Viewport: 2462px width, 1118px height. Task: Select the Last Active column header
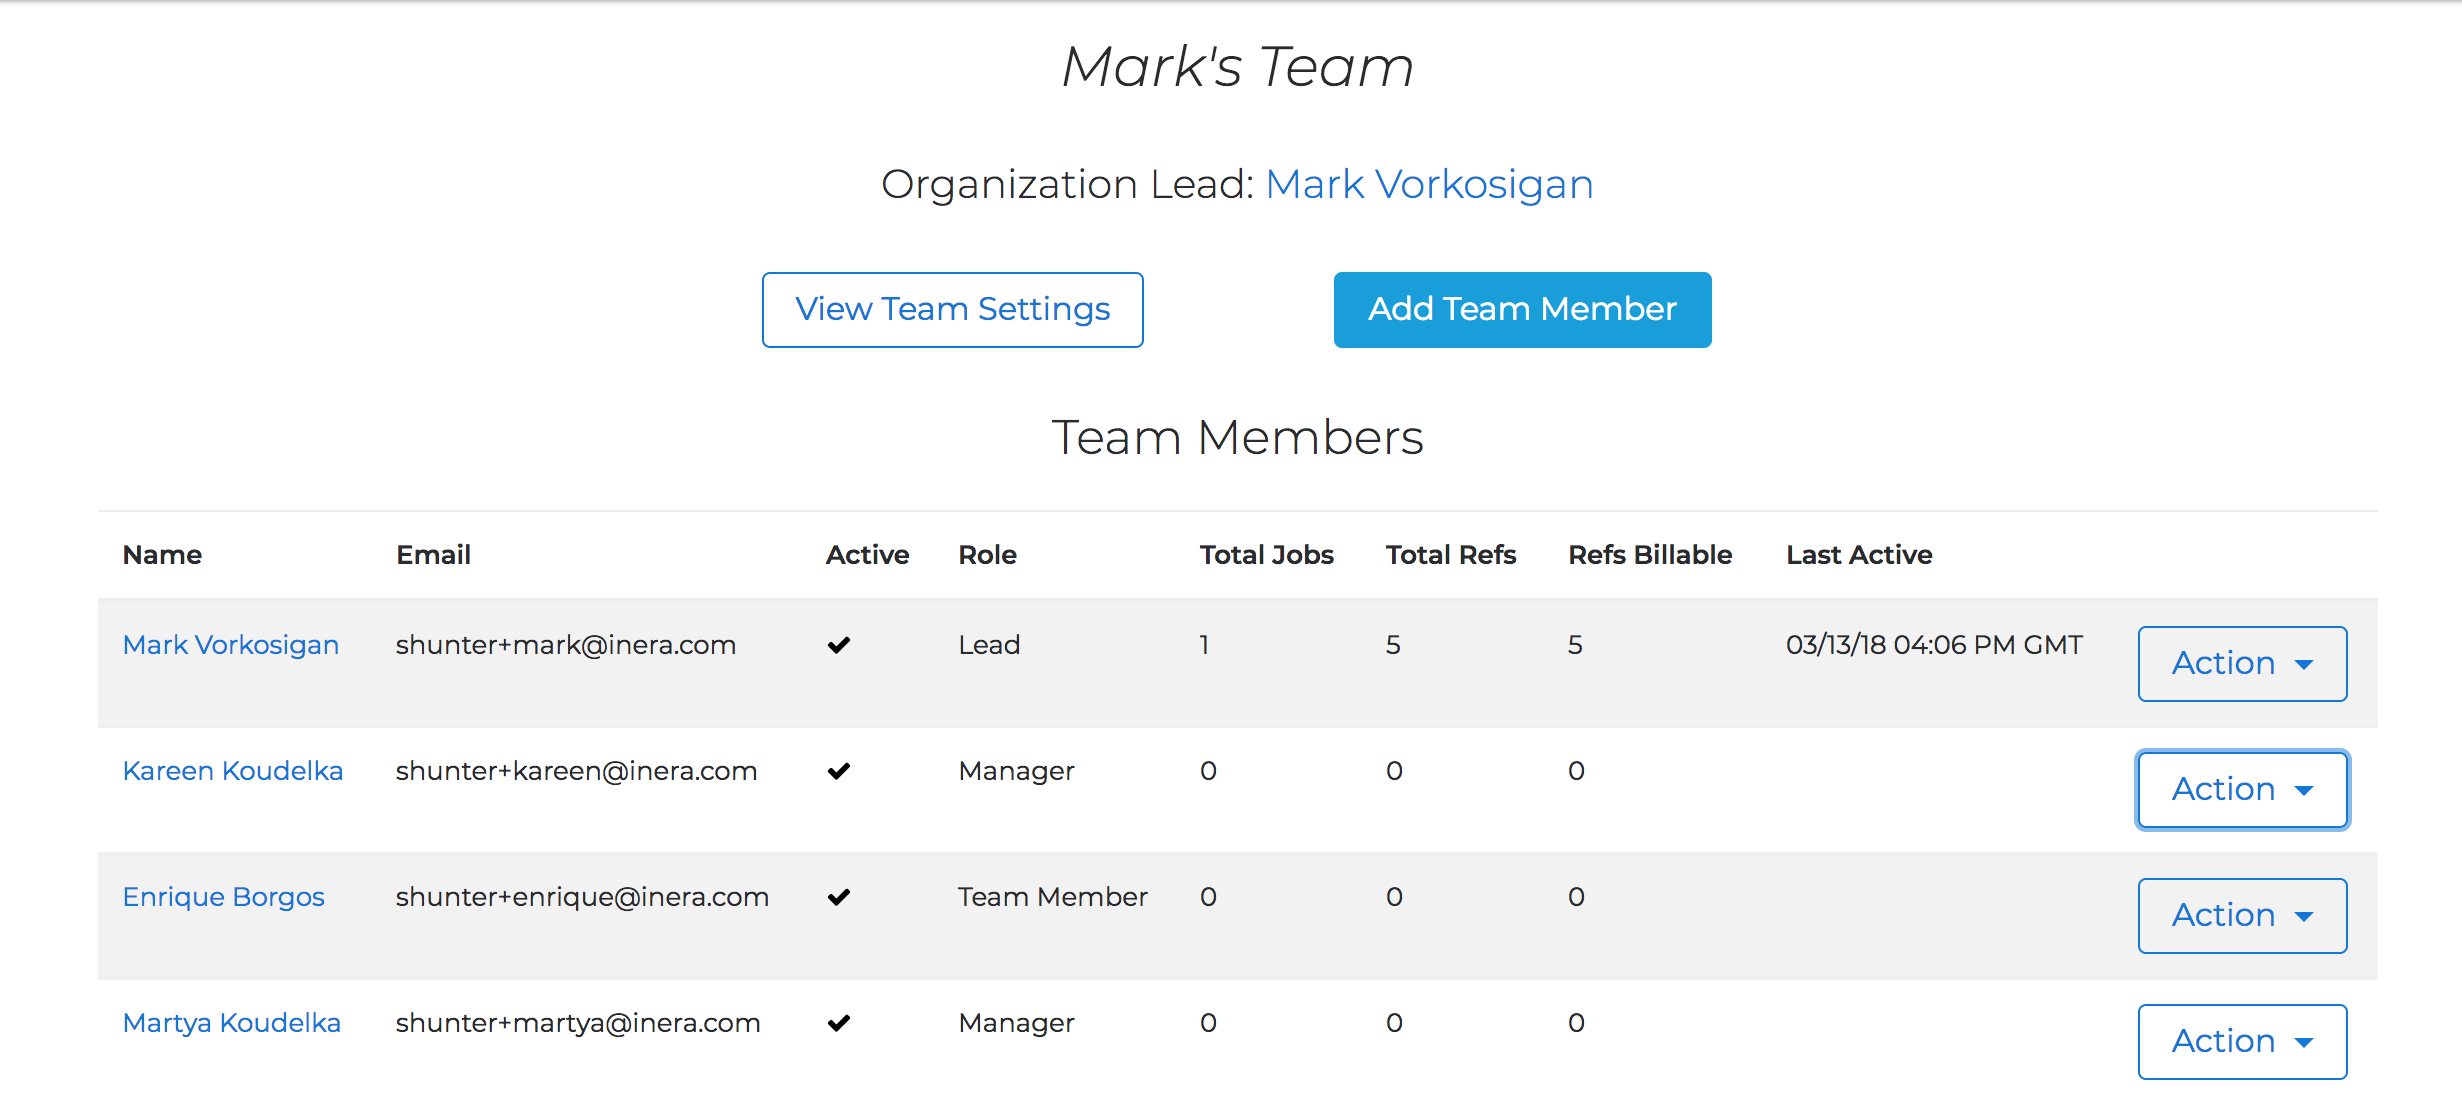[1859, 555]
